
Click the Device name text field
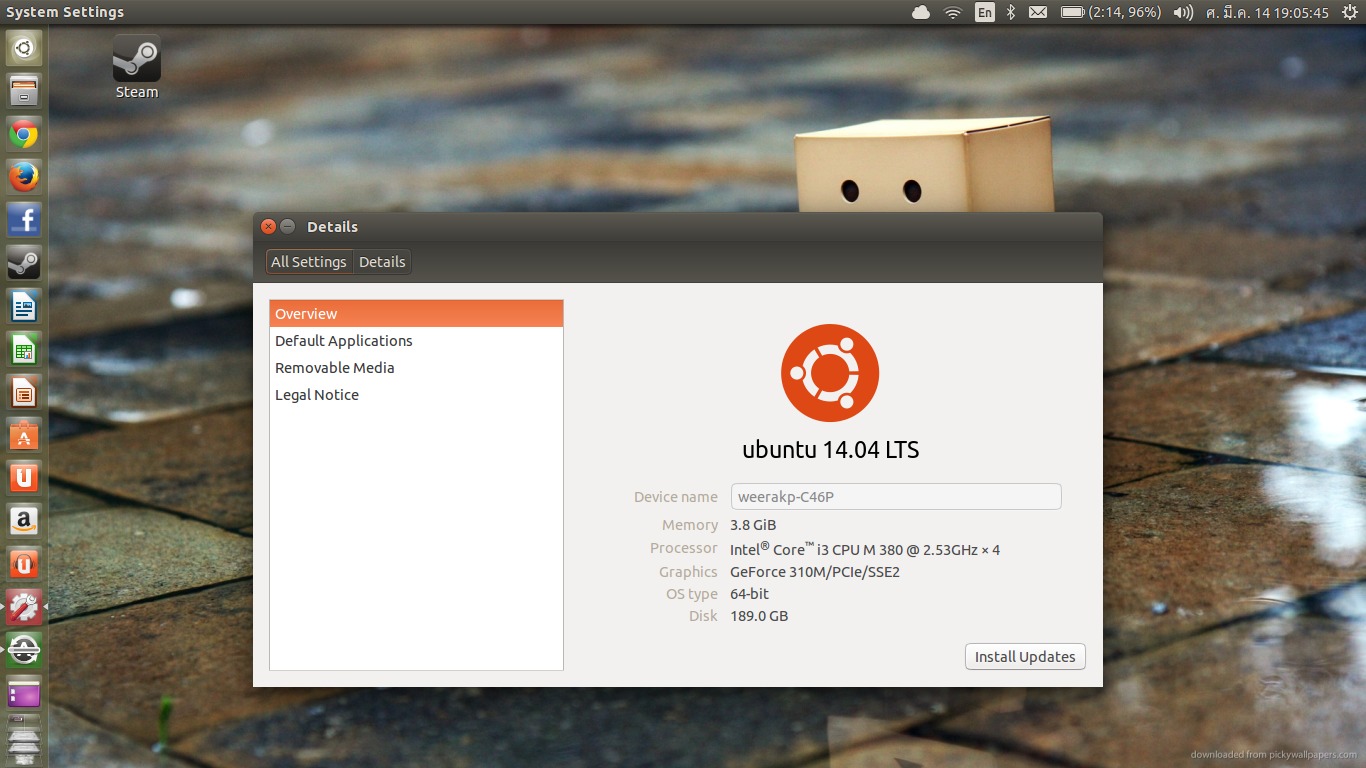coord(896,497)
